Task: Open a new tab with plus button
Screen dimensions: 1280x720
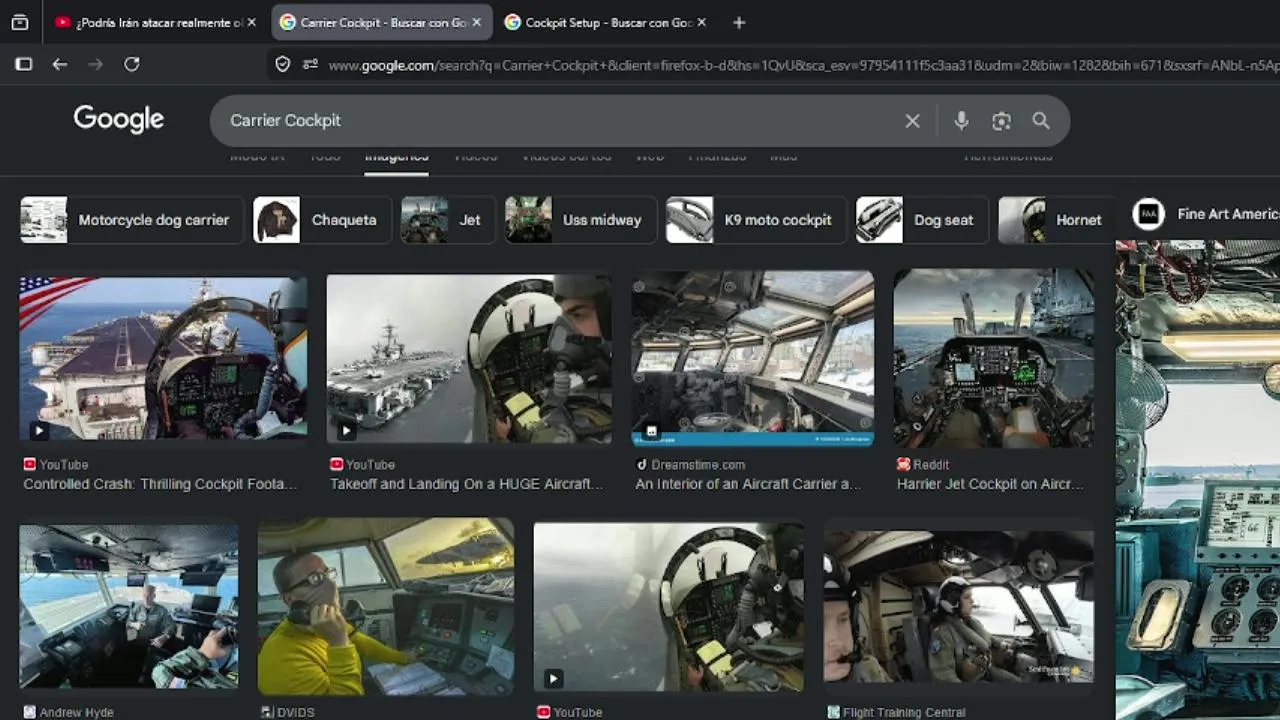Action: tap(739, 22)
